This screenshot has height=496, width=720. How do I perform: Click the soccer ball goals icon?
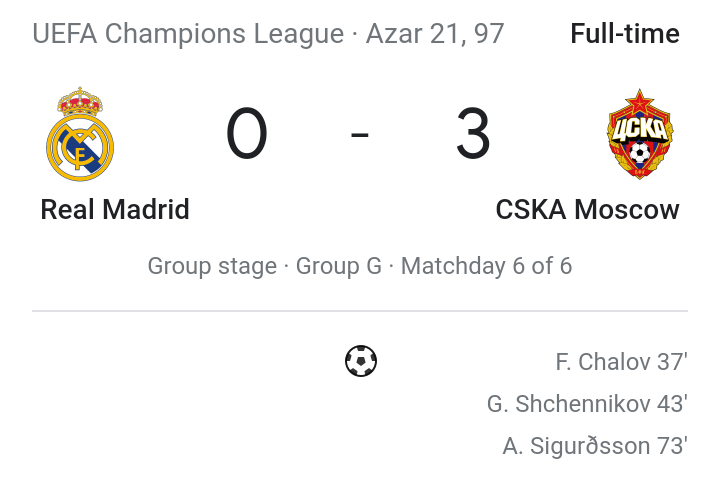361,361
